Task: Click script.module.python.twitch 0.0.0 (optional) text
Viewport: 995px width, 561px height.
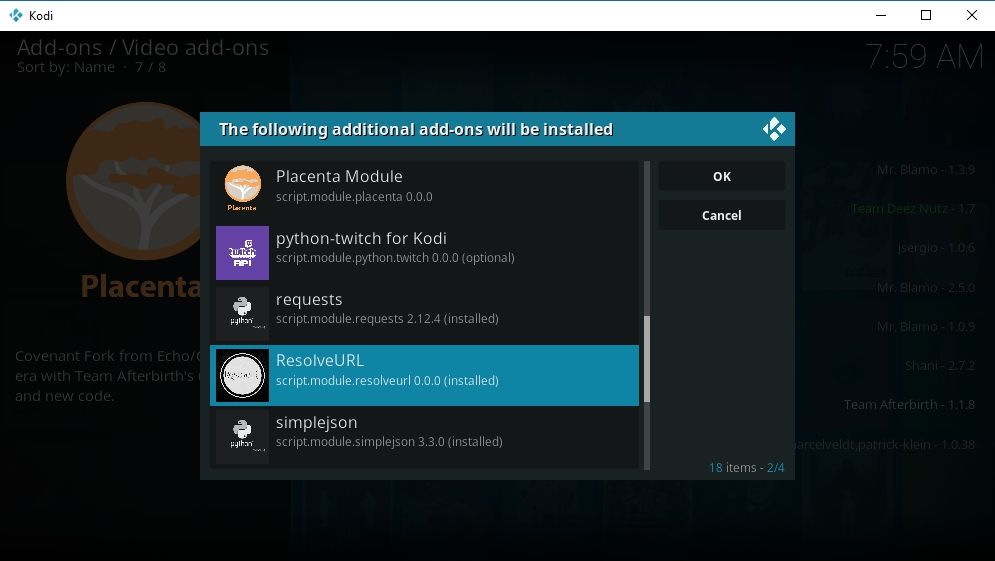Action: tap(395, 258)
